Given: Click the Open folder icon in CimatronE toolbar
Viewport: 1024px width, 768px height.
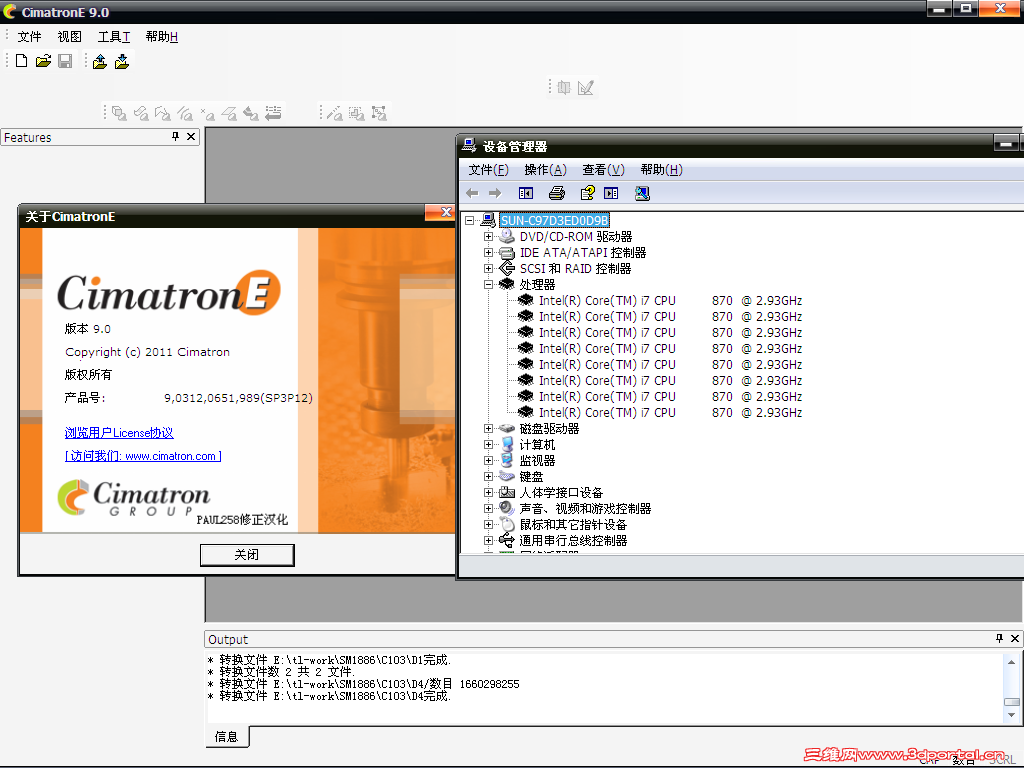Looking at the screenshot, I should pyautogui.click(x=43, y=61).
